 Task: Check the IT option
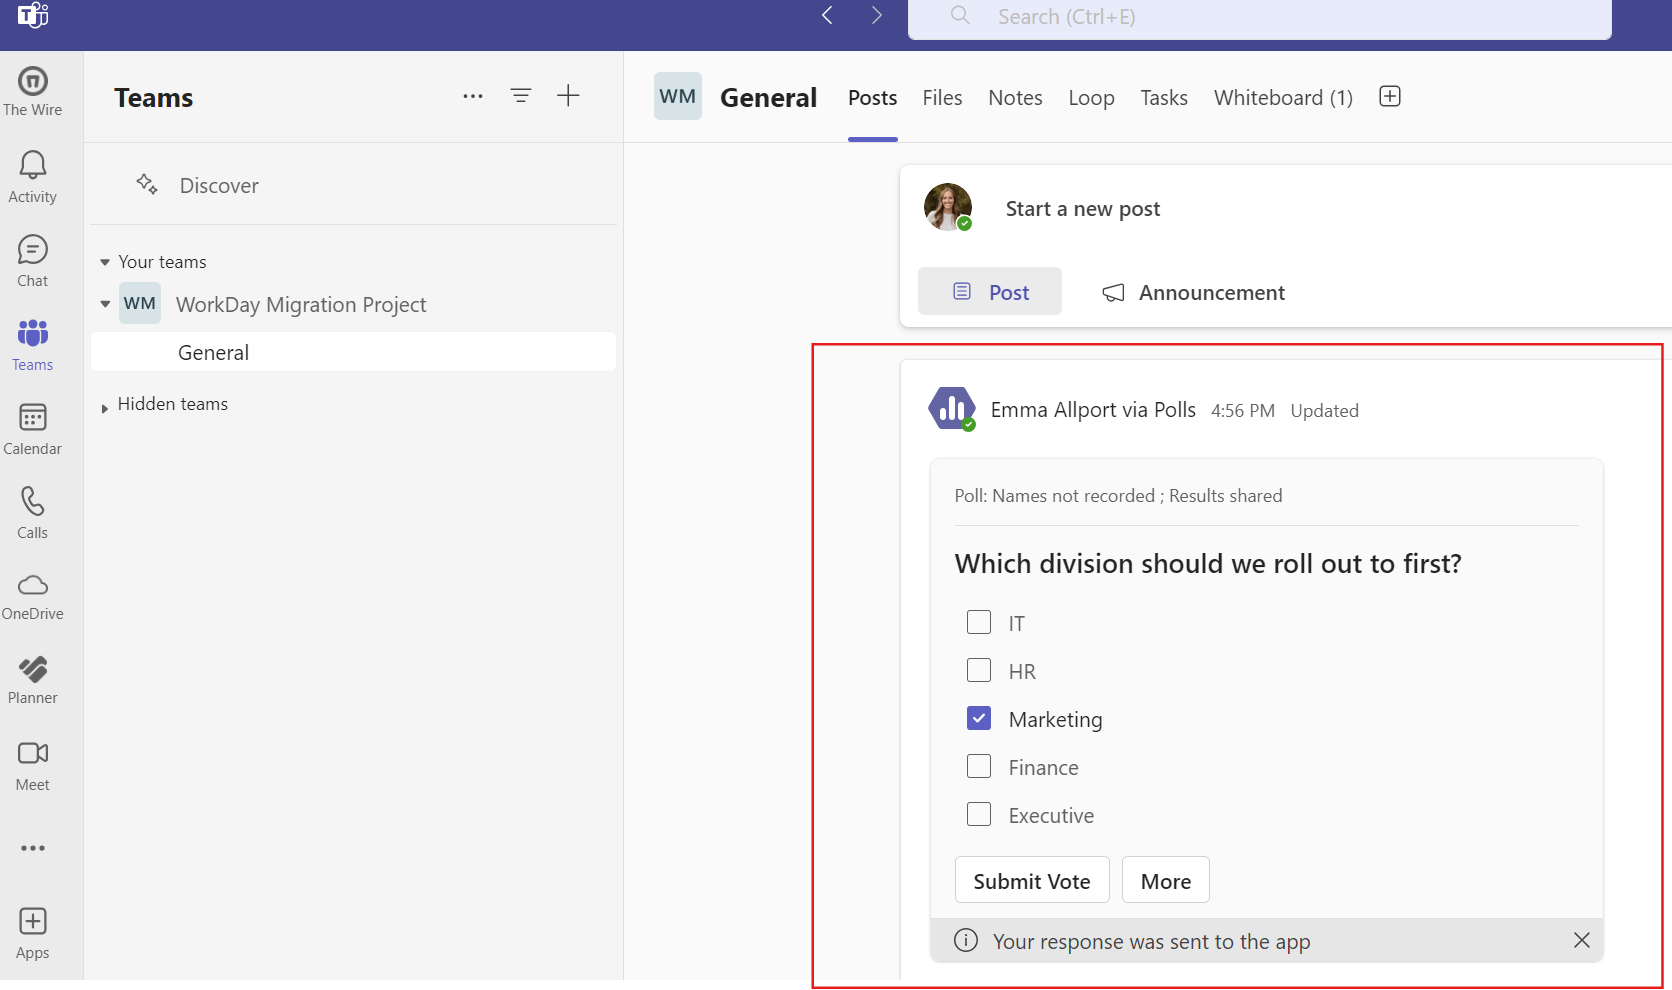(x=979, y=622)
